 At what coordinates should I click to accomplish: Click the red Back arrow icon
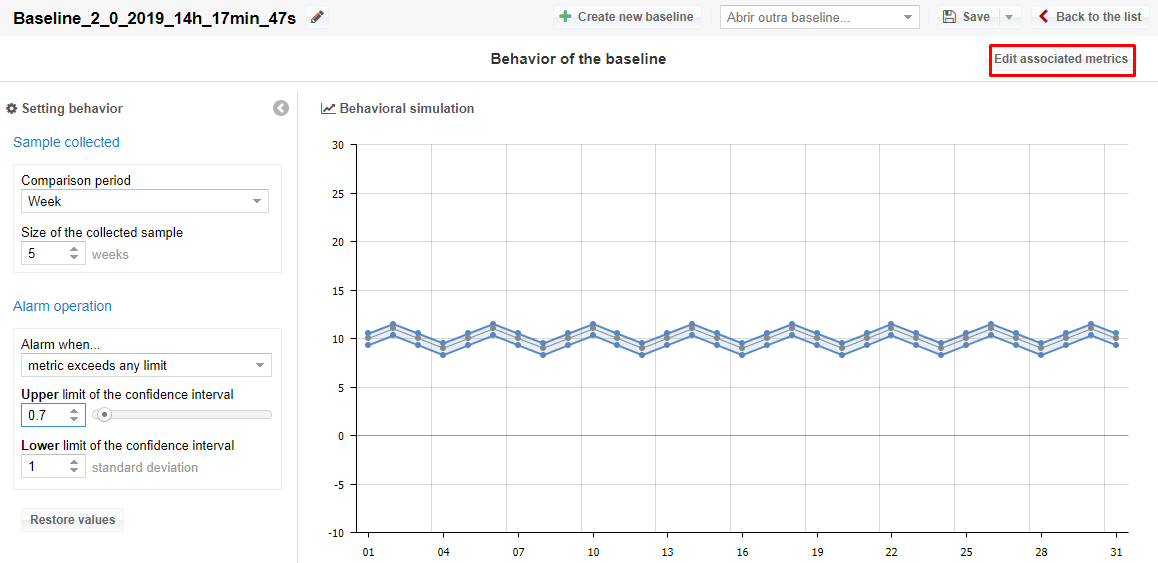pyautogui.click(x=1044, y=17)
